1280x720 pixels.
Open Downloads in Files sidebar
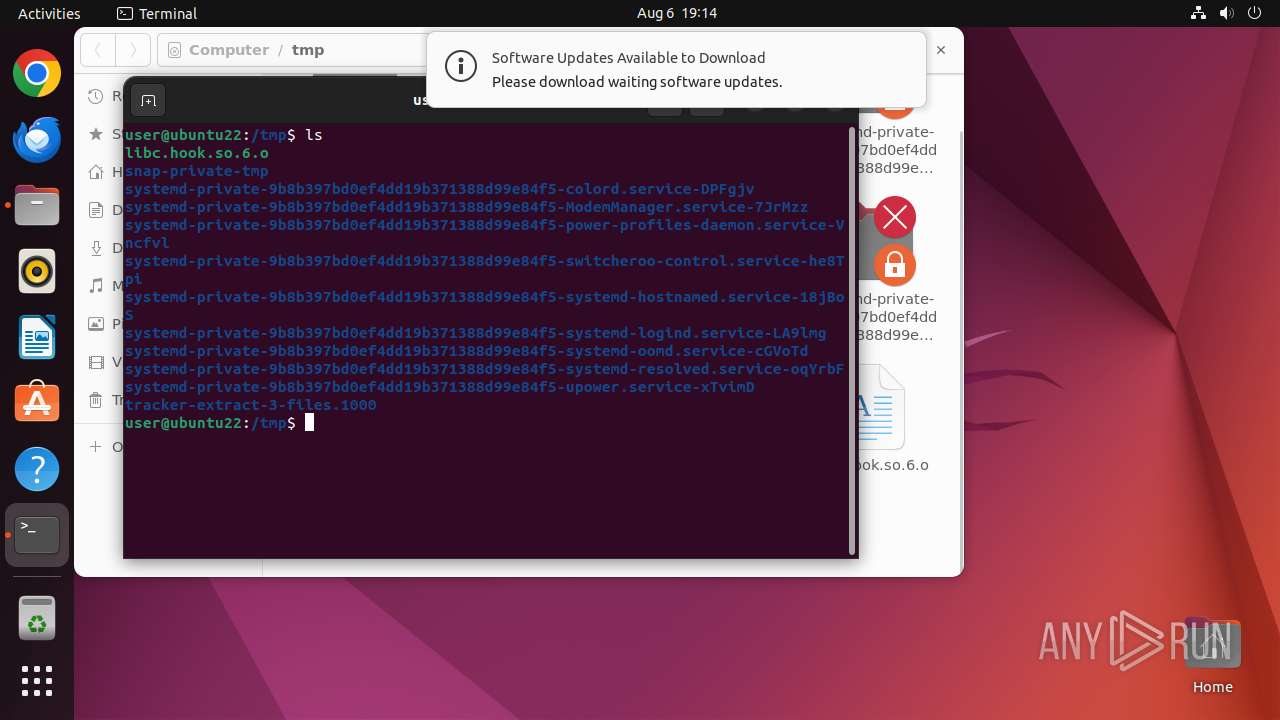[x=105, y=248]
